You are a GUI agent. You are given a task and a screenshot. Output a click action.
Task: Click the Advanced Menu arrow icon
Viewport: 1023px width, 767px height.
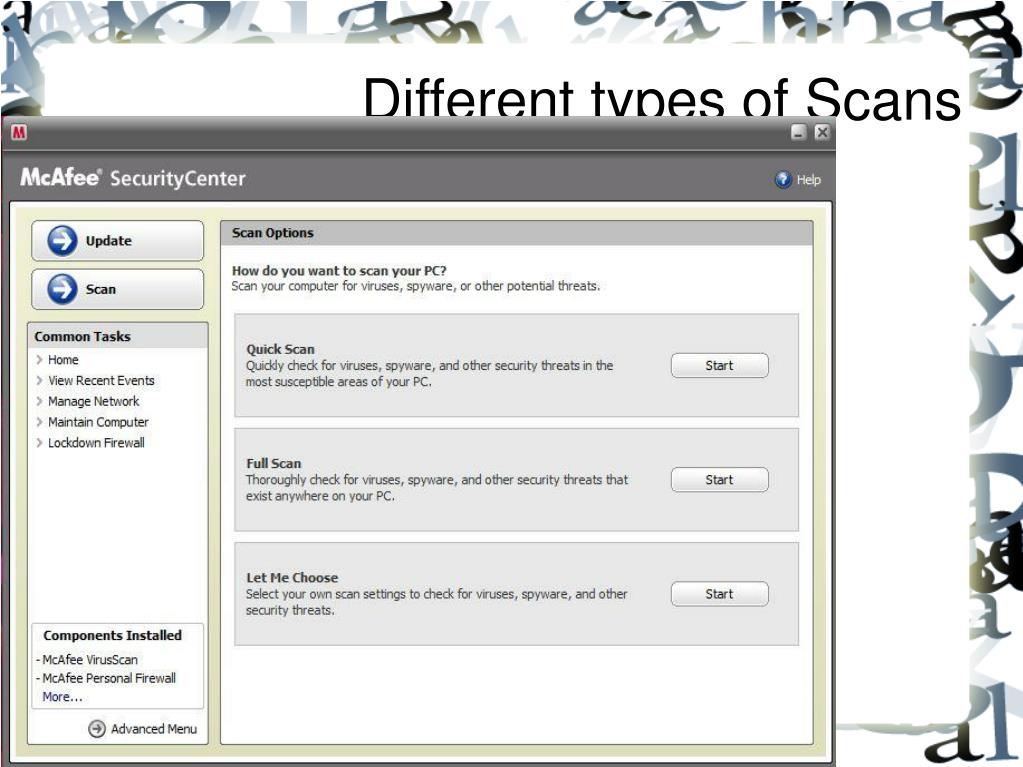(x=97, y=729)
